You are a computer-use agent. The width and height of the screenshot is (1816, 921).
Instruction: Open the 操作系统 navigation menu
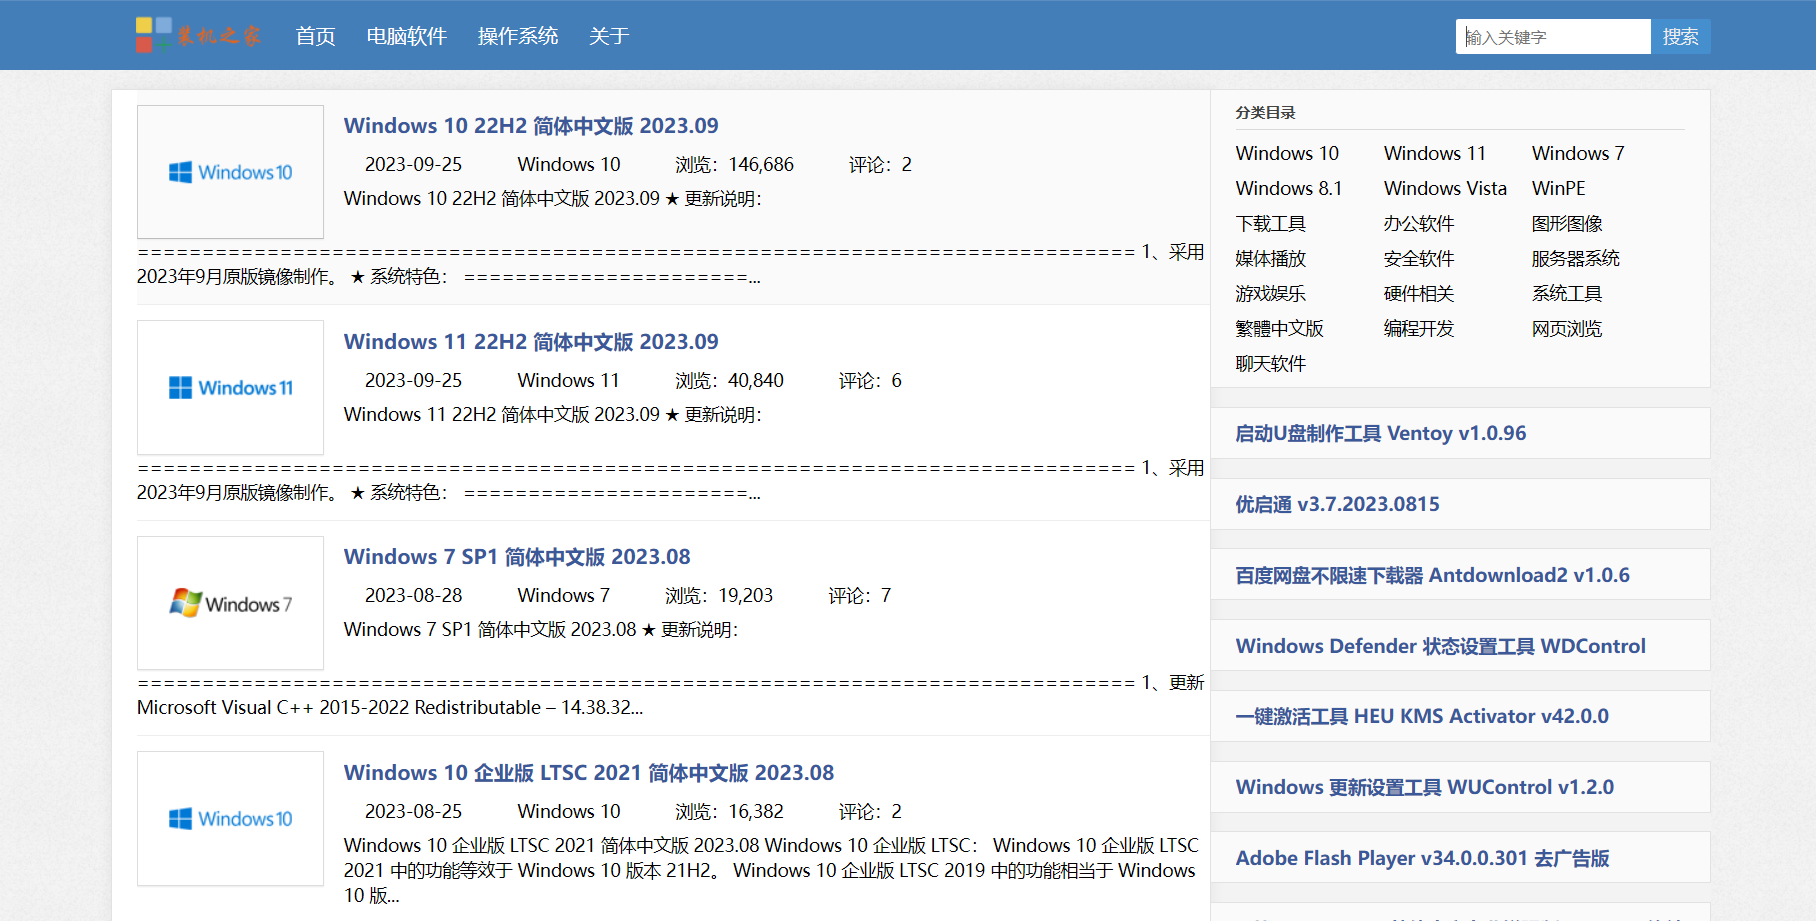(x=518, y=36)
